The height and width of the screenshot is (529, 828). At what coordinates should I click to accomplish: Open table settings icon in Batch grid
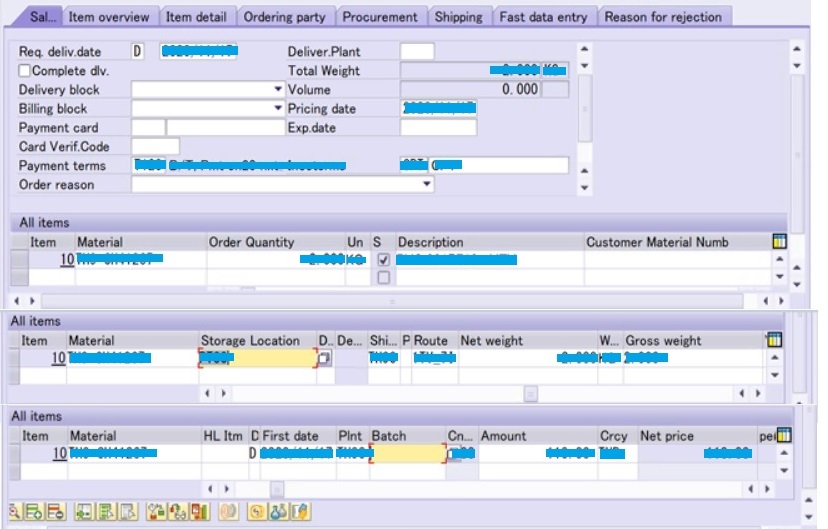coord(784,436)
